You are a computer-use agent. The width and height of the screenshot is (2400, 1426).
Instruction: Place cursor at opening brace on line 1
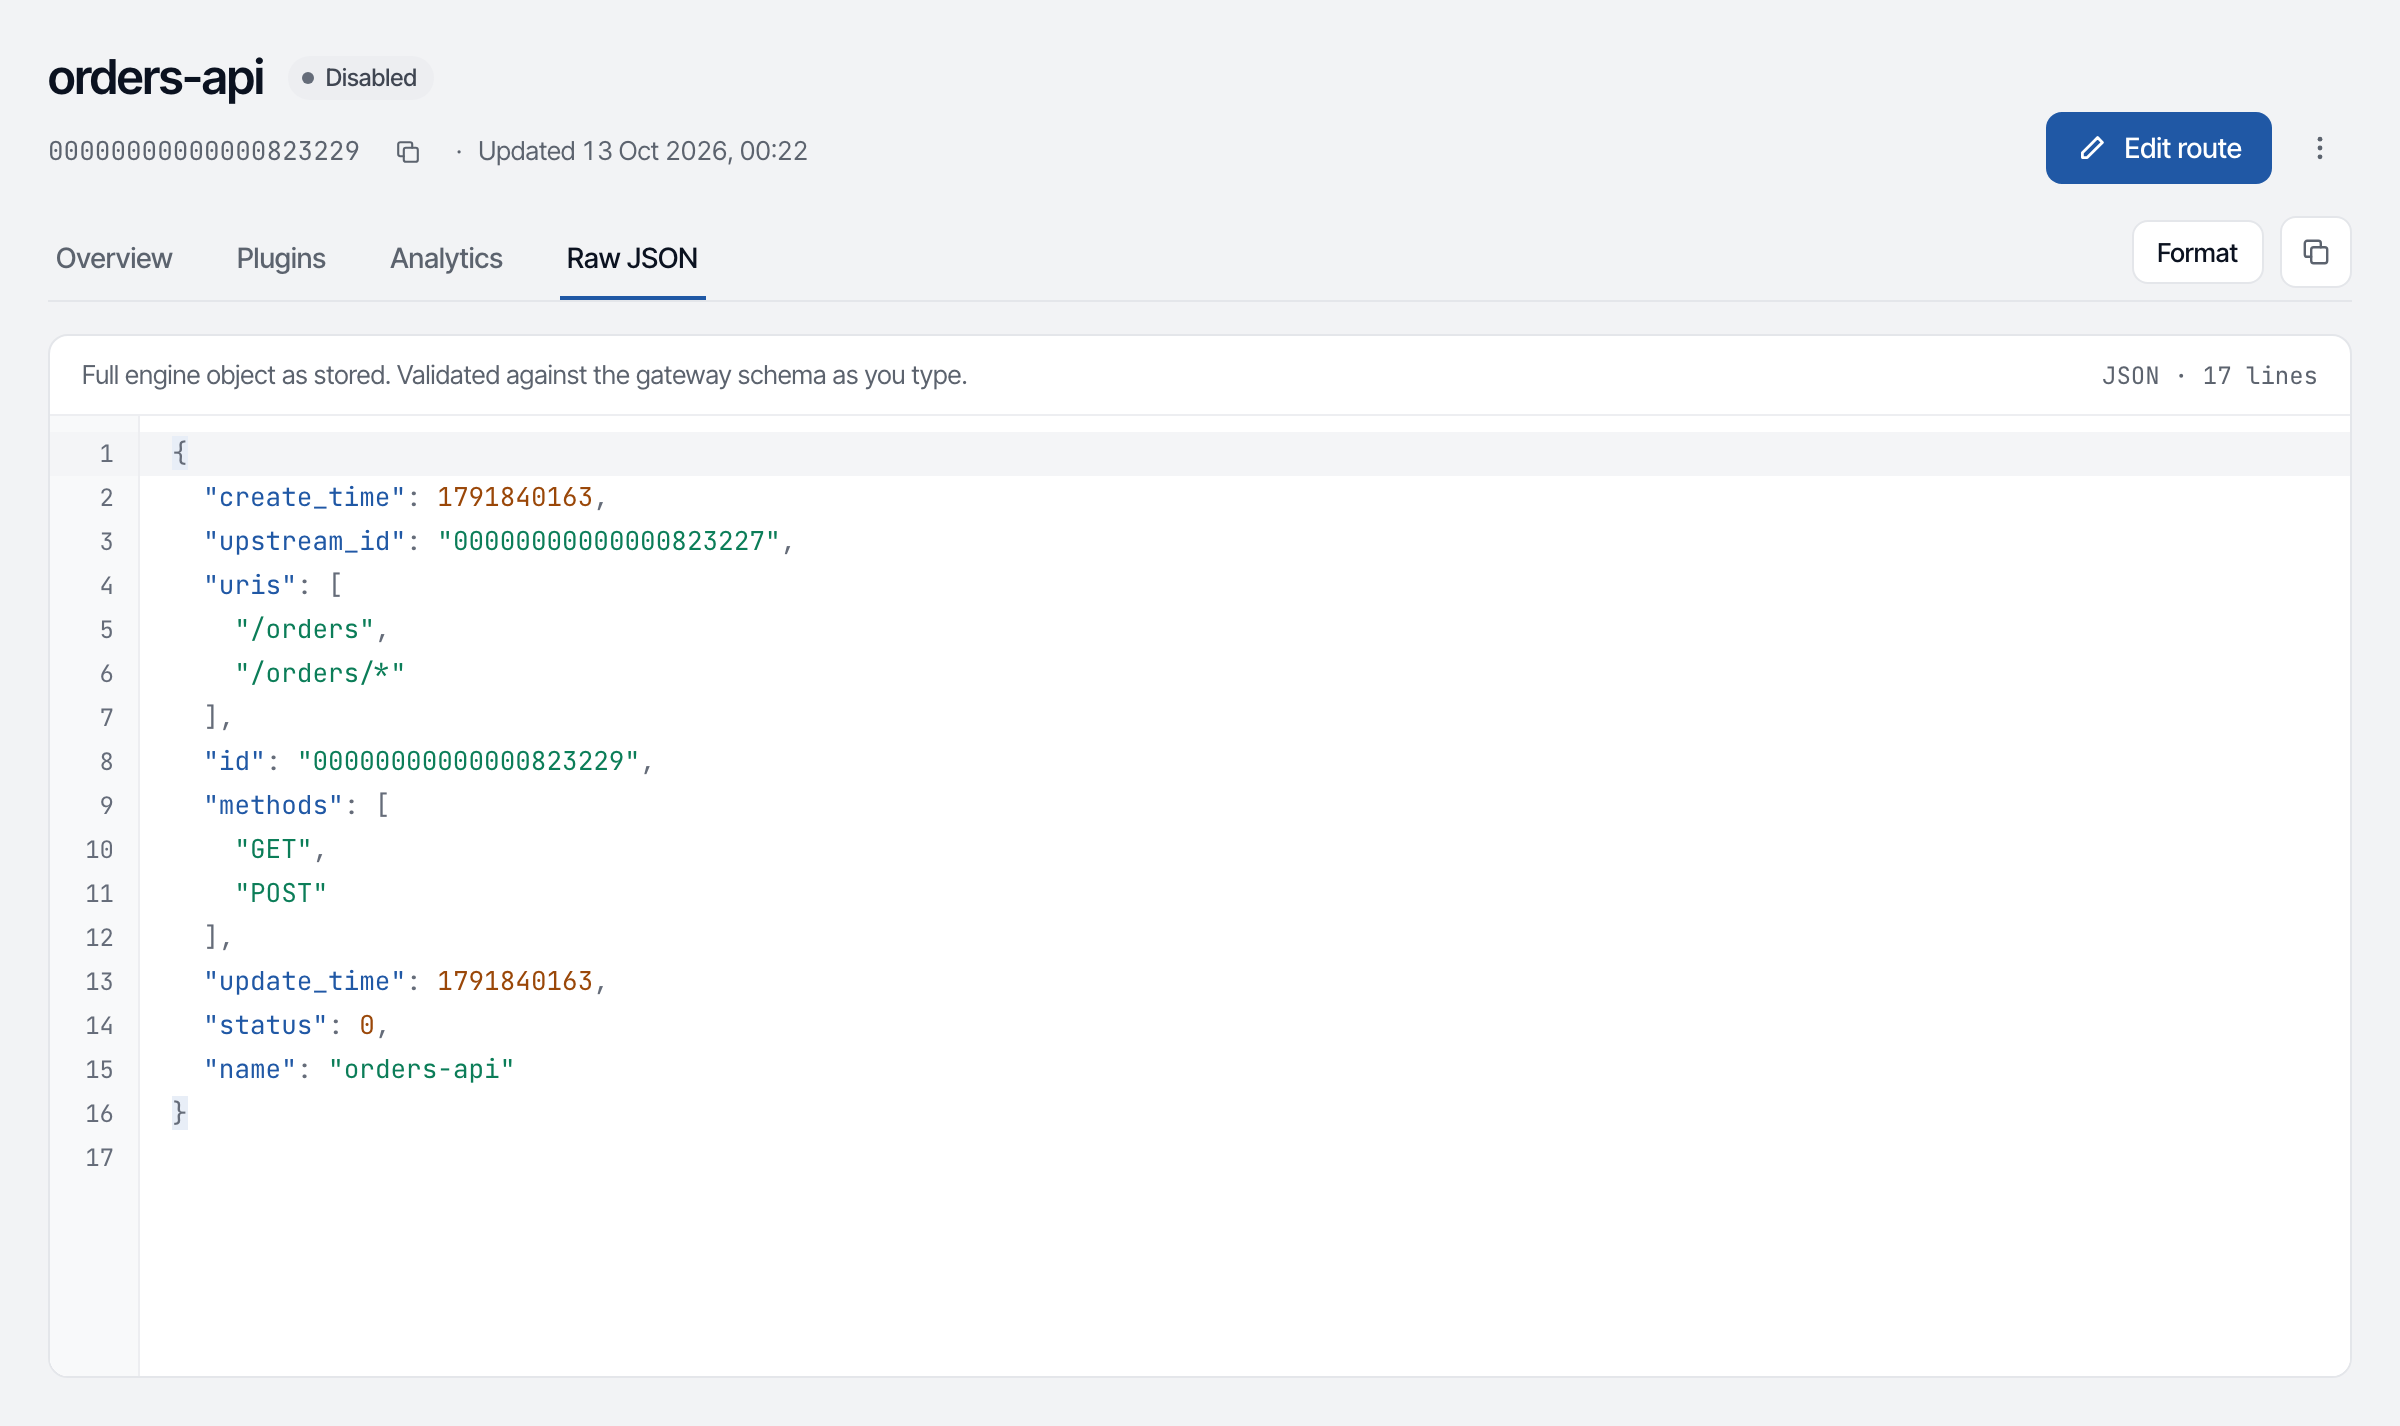[x=180, y=453]
